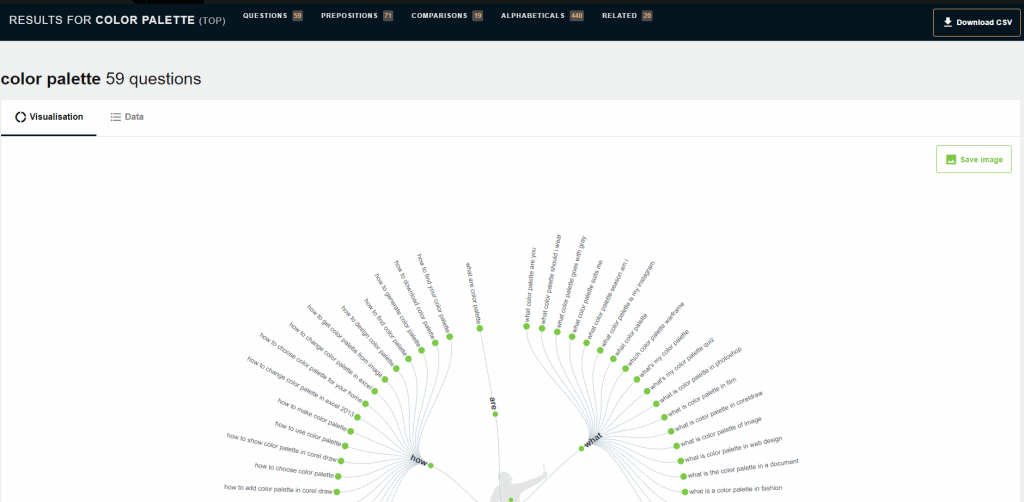Select the "how to choose color palette" label
This screenshot has width=1024, height=502.
click(295, 469)
